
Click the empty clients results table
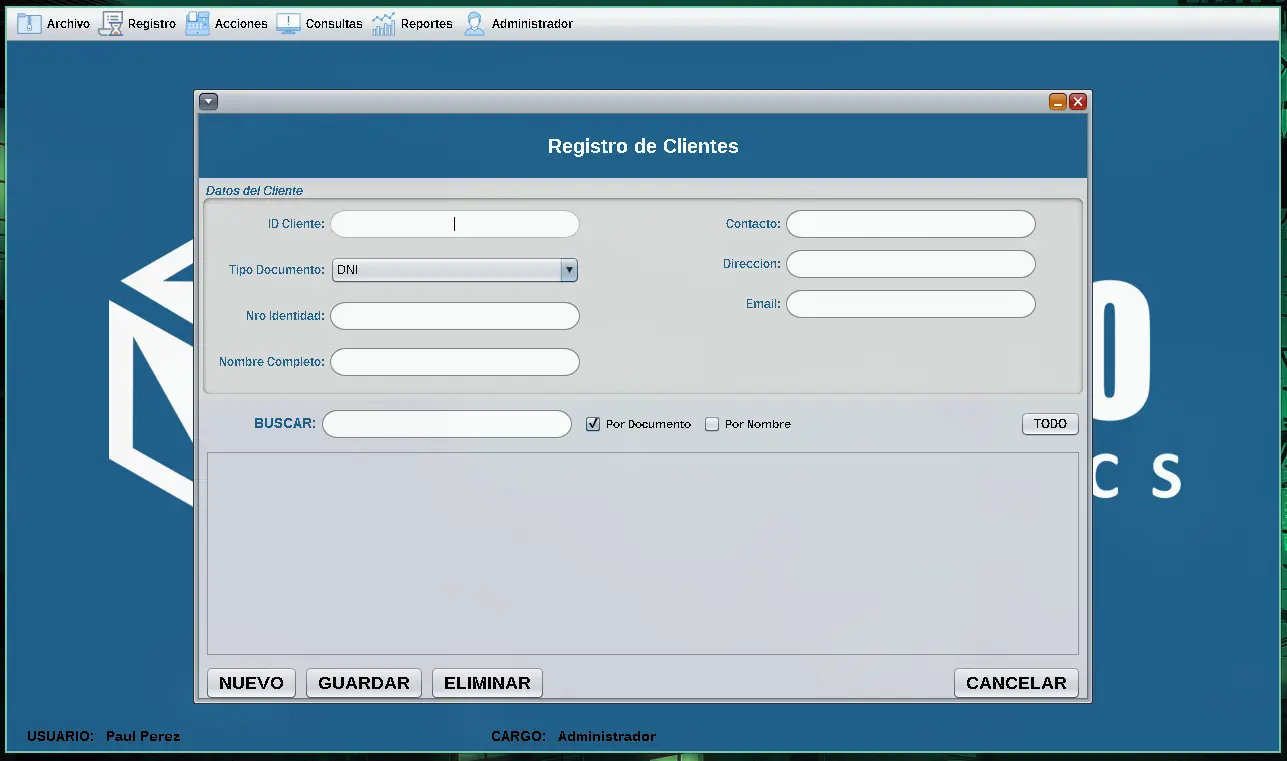coord(643,553)
